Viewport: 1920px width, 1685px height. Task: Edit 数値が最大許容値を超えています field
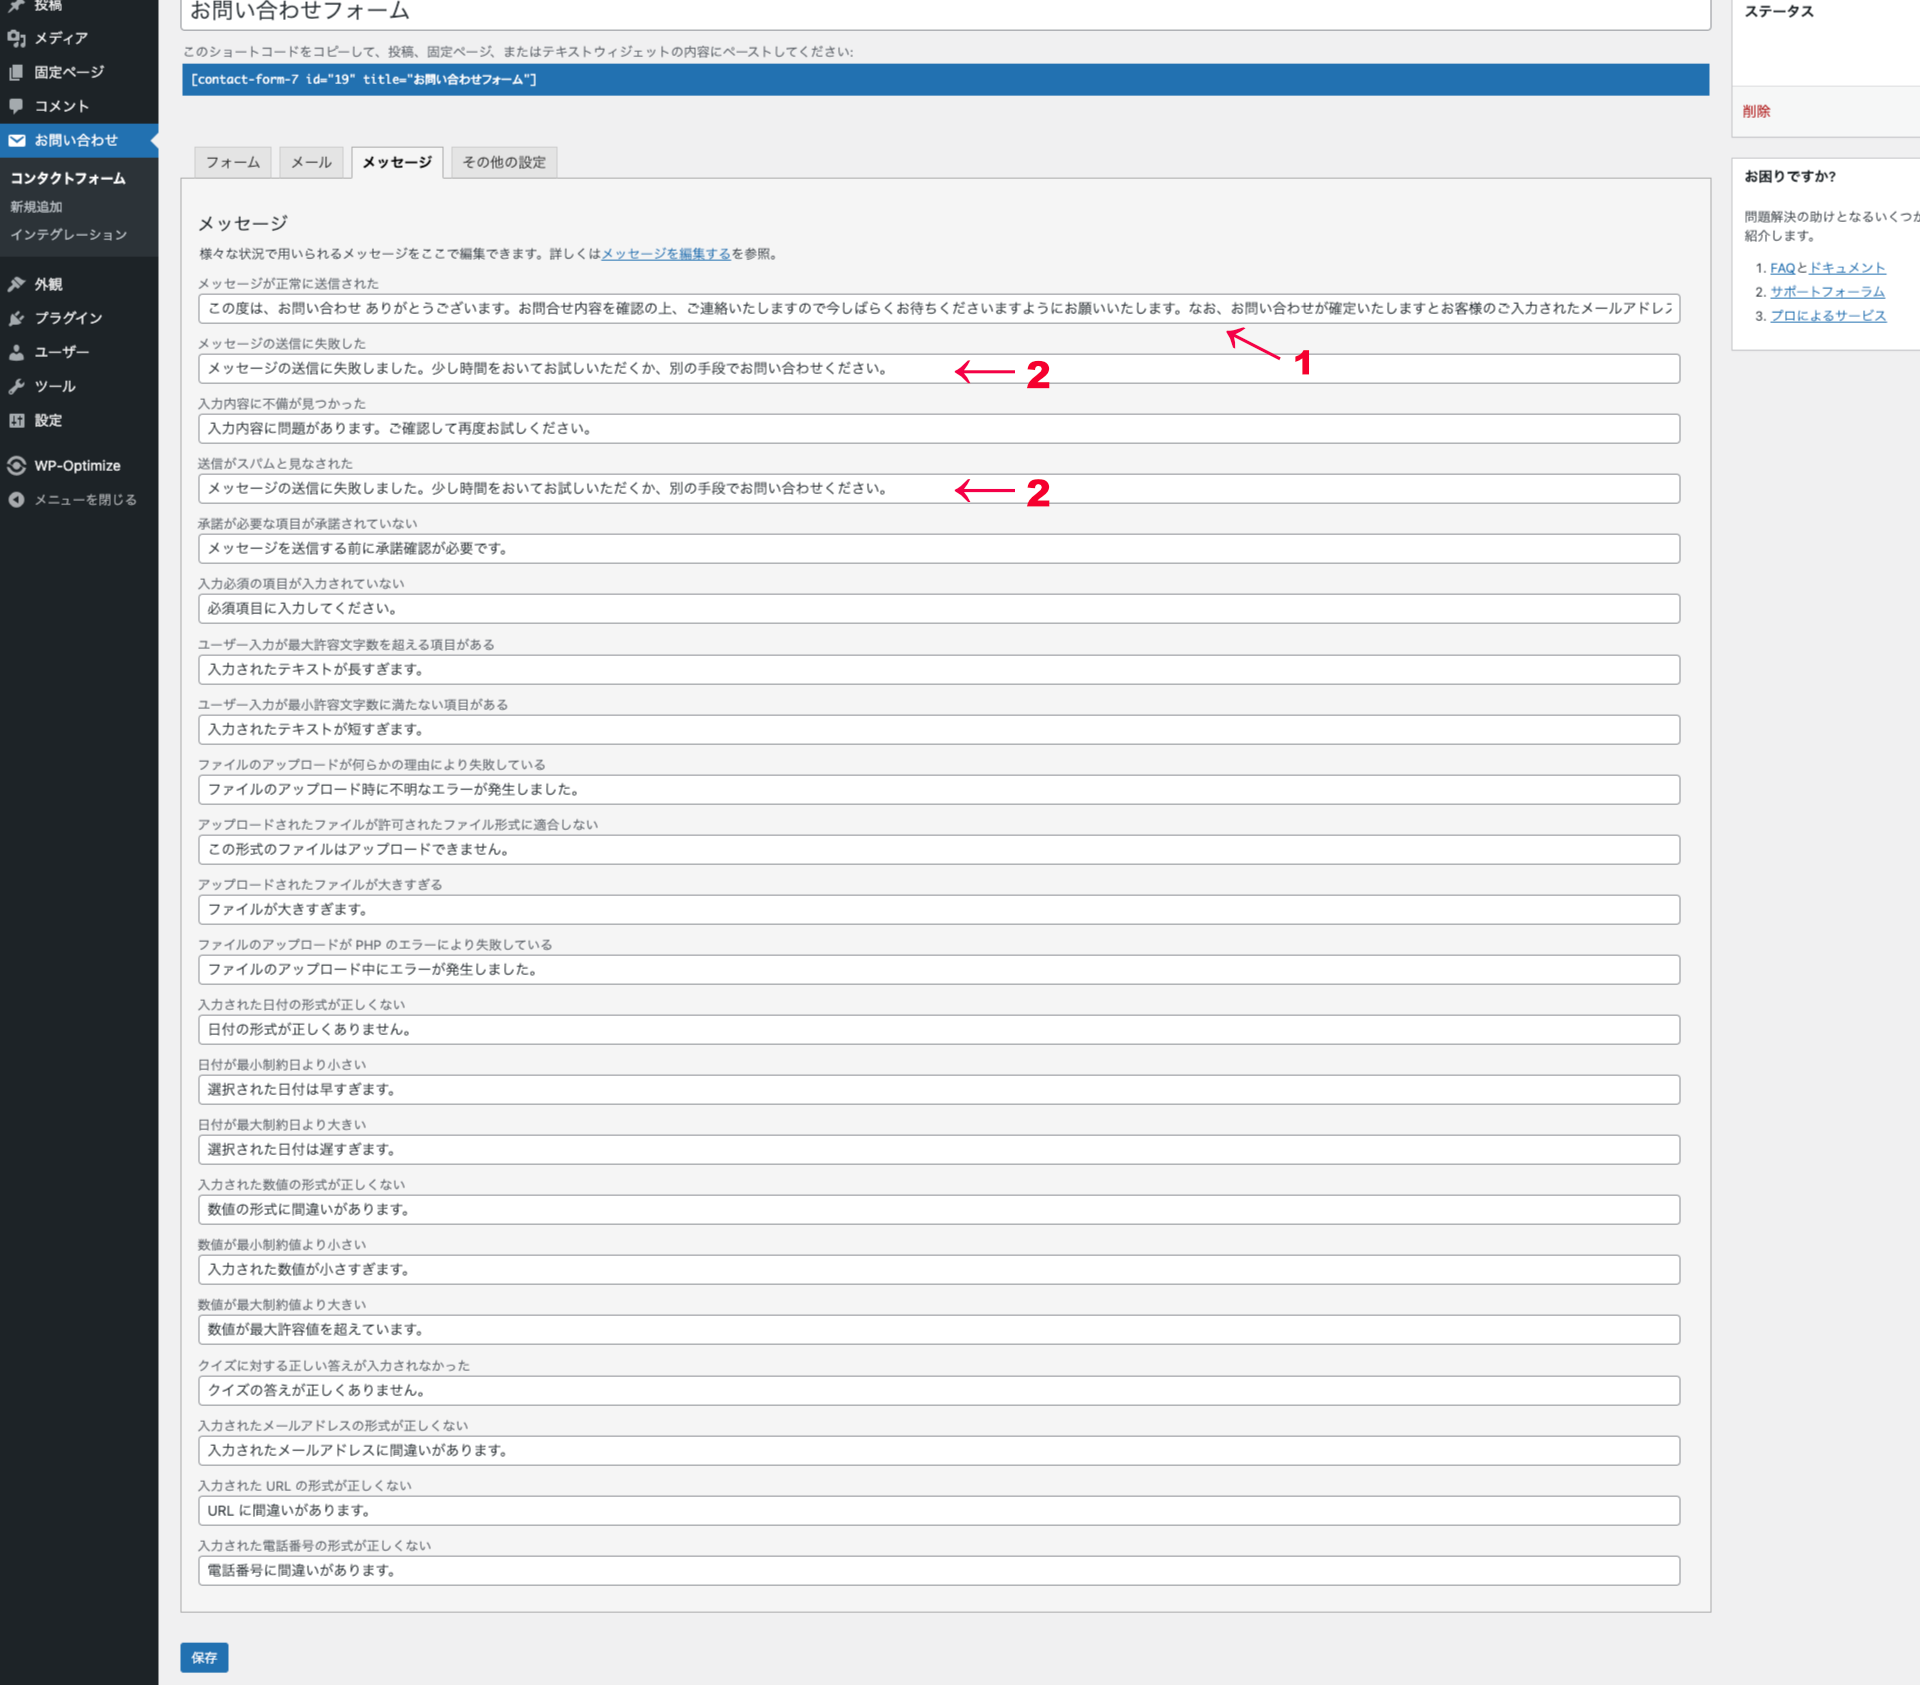pyautogui.click(x=939, y=1329)
